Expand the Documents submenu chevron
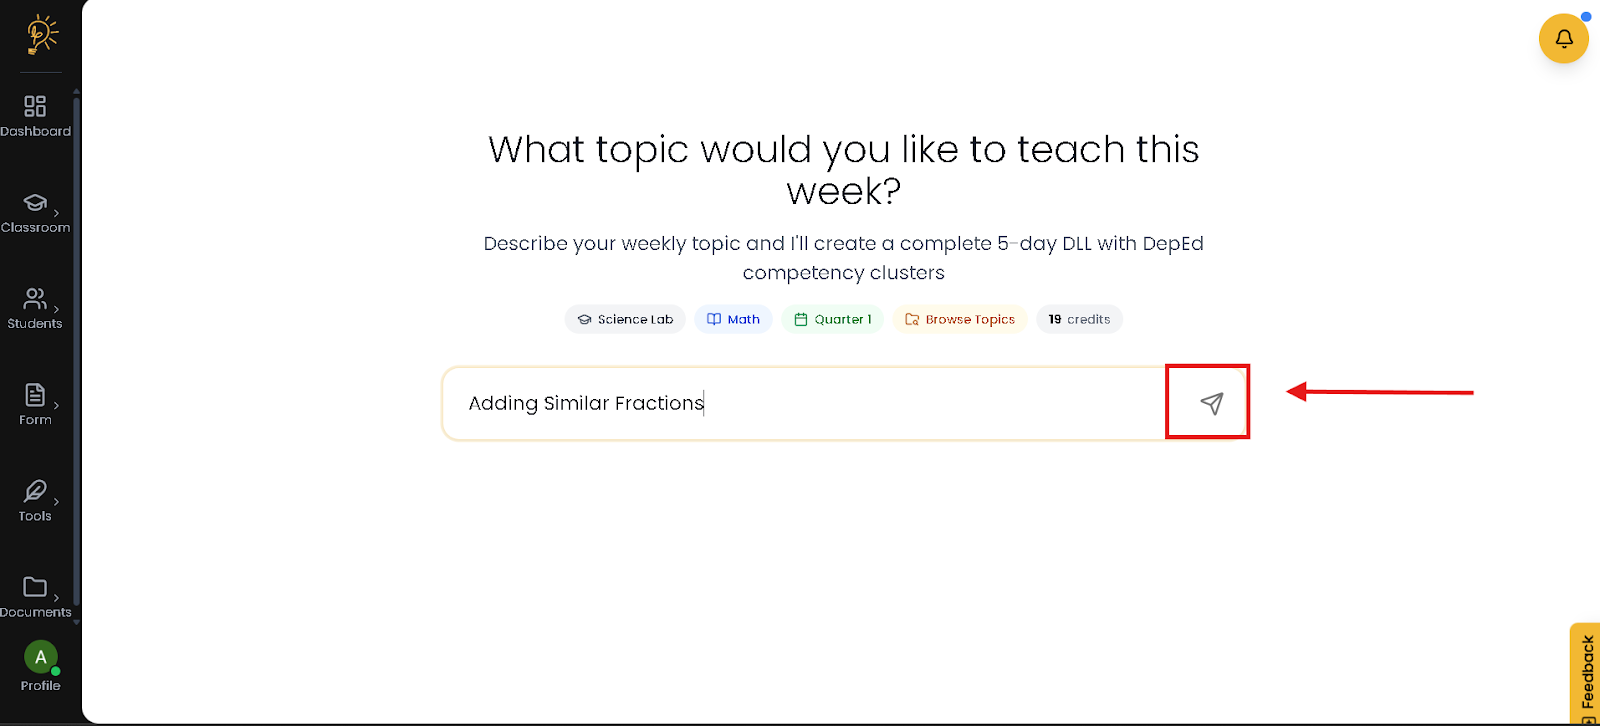Screen dimensions: 1600x726 click(x=56, y=598)
